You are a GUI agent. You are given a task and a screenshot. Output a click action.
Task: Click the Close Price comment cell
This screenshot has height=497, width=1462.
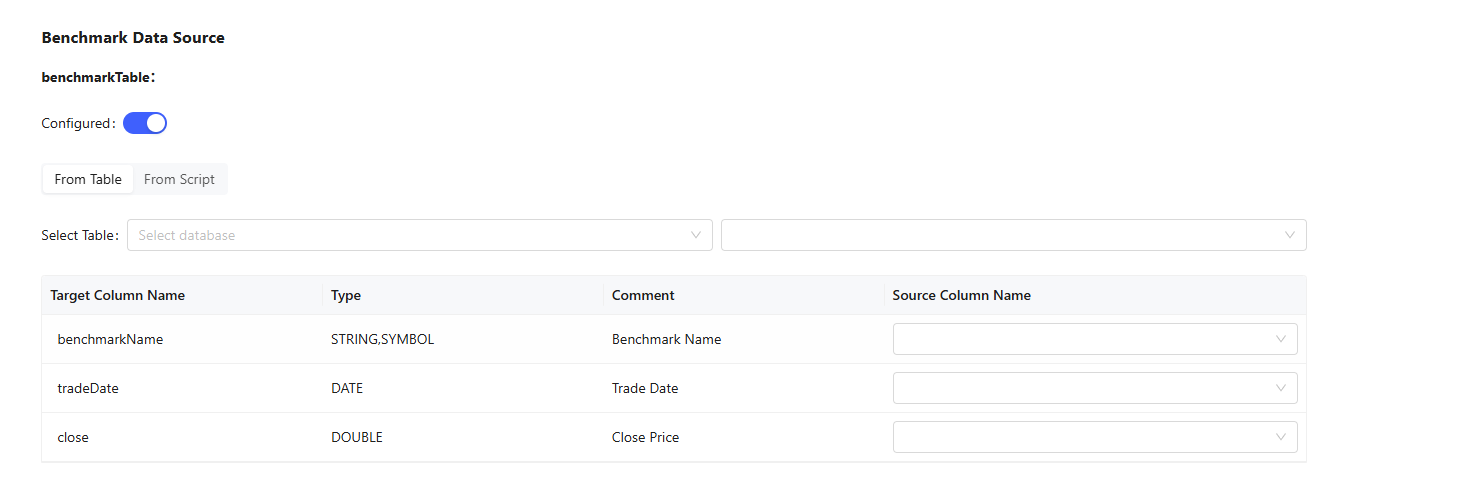(x=645, y=437)
